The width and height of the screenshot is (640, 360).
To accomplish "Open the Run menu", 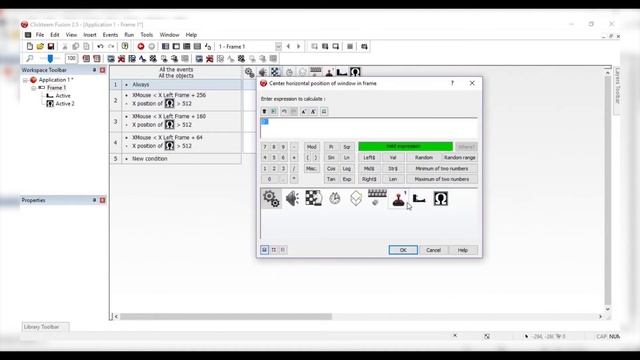I will tap(129, 35).
